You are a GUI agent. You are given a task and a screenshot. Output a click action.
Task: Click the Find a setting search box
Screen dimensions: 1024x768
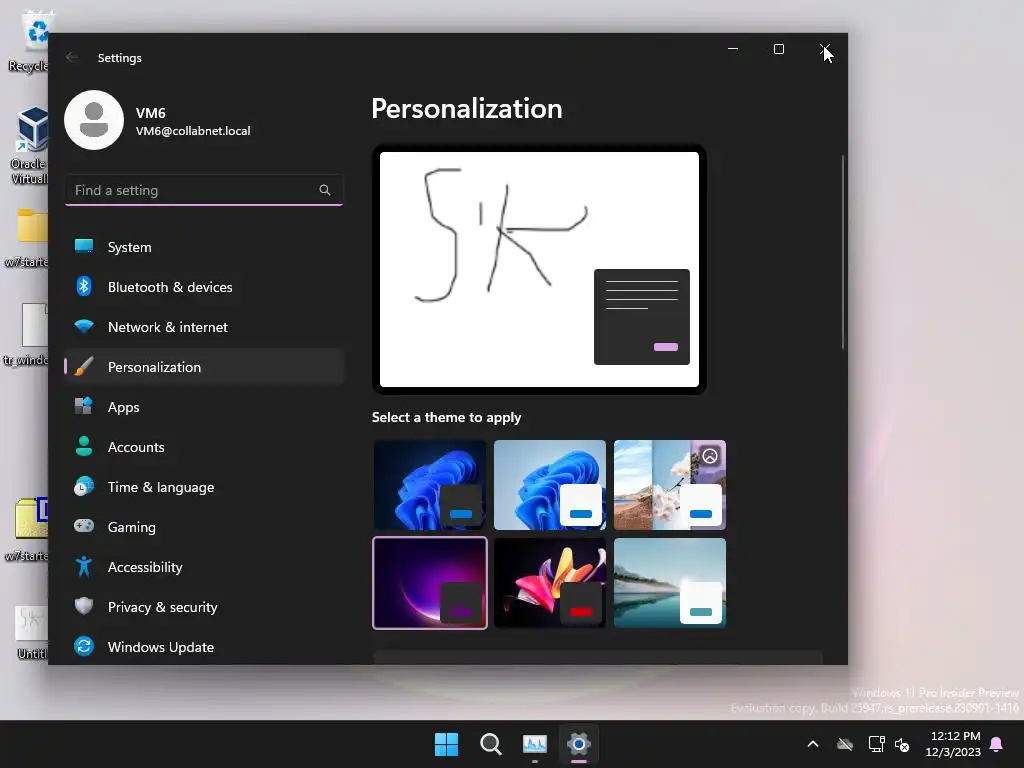pyautogui.click(x=204, y=190)
